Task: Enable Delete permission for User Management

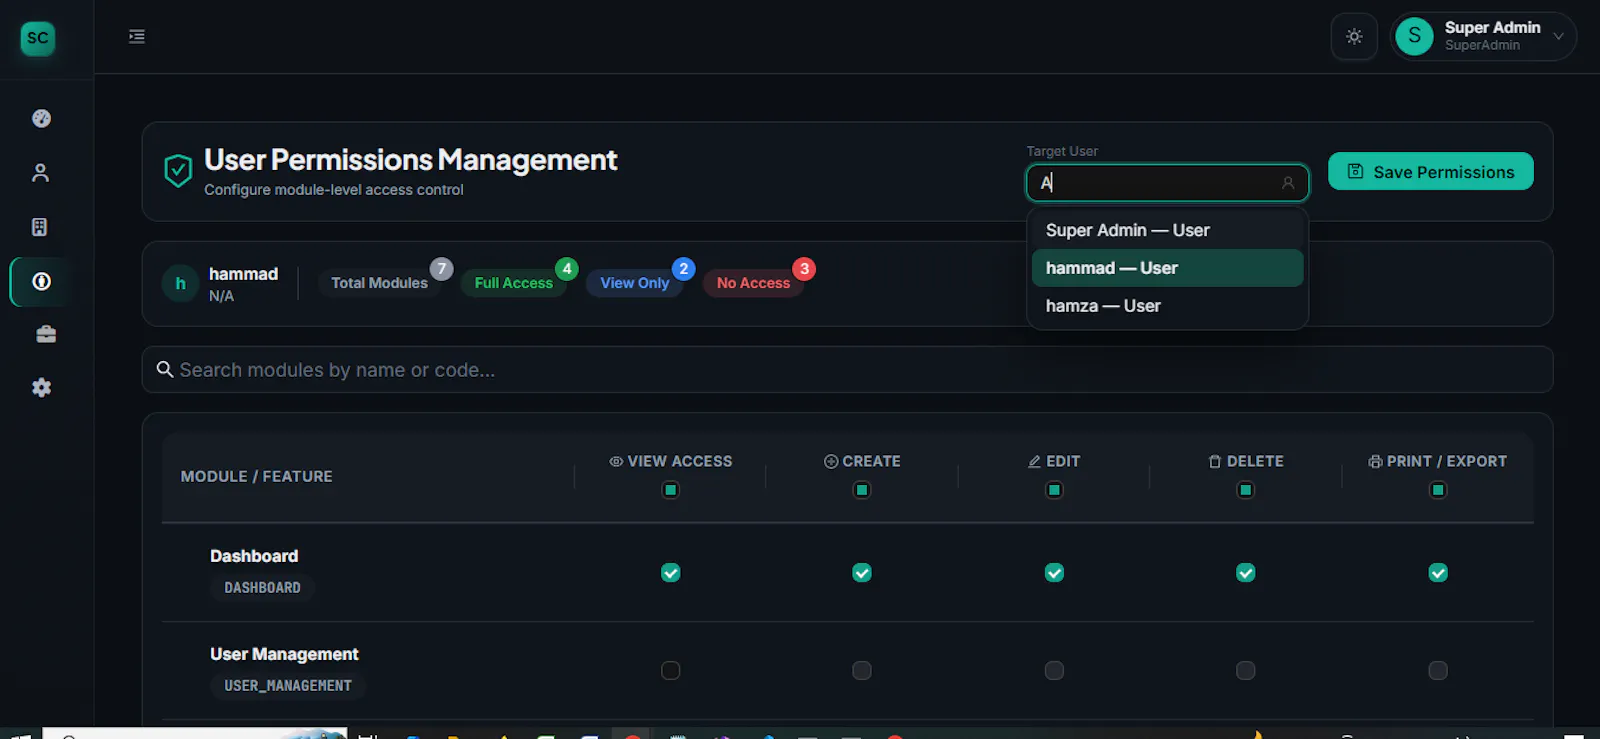Action: [x=1245, y=670]
